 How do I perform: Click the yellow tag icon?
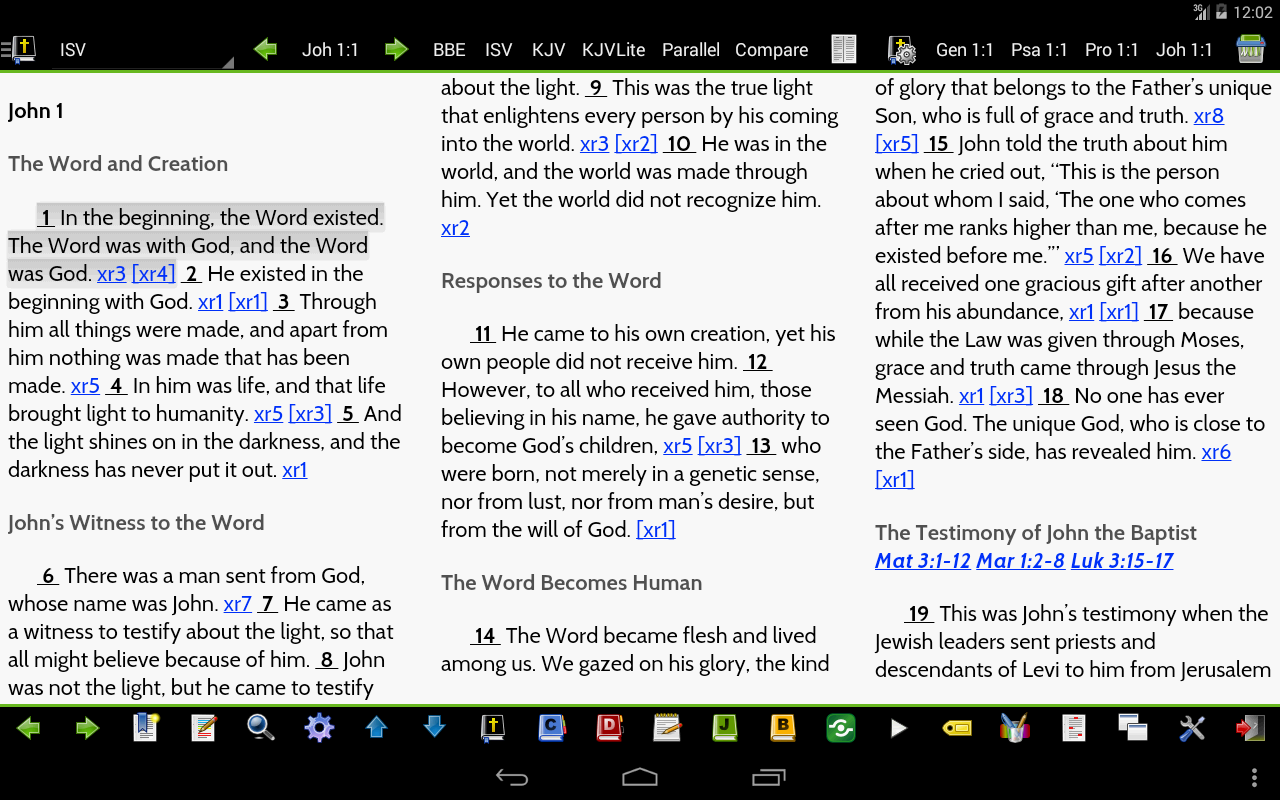point(957,728)
